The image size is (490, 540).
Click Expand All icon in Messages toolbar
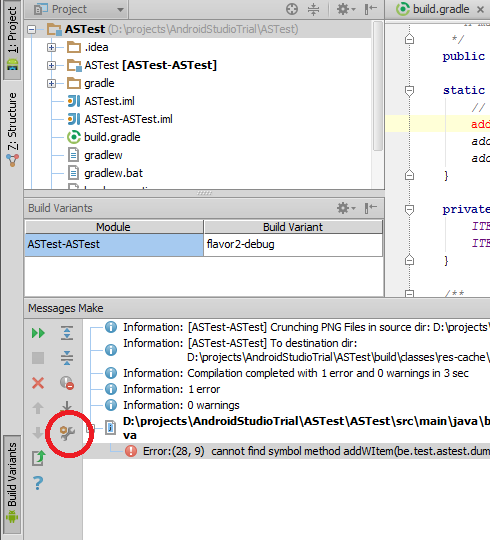(x=67, y=333)
